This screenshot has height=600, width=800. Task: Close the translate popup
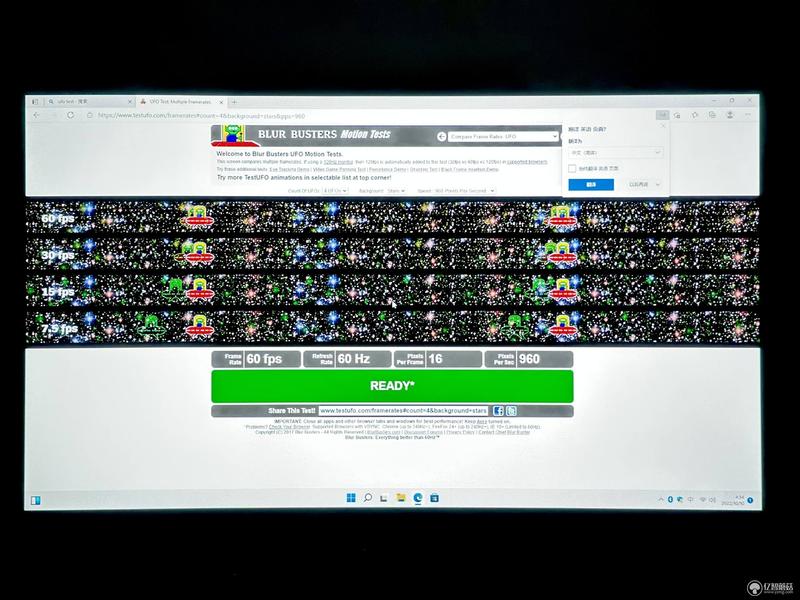click(x=663, y=126)
